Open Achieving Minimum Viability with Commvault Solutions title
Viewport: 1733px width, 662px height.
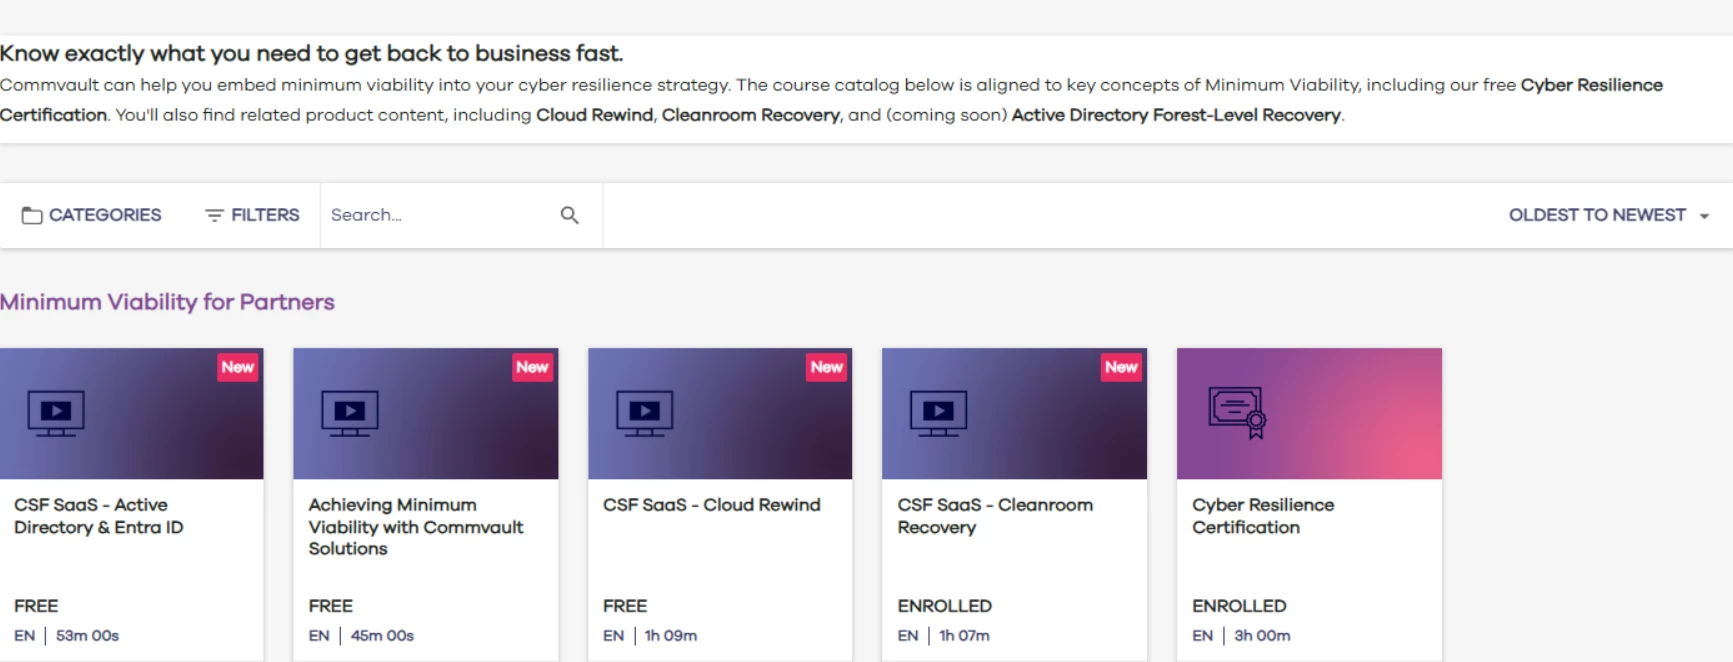point(416,527)
